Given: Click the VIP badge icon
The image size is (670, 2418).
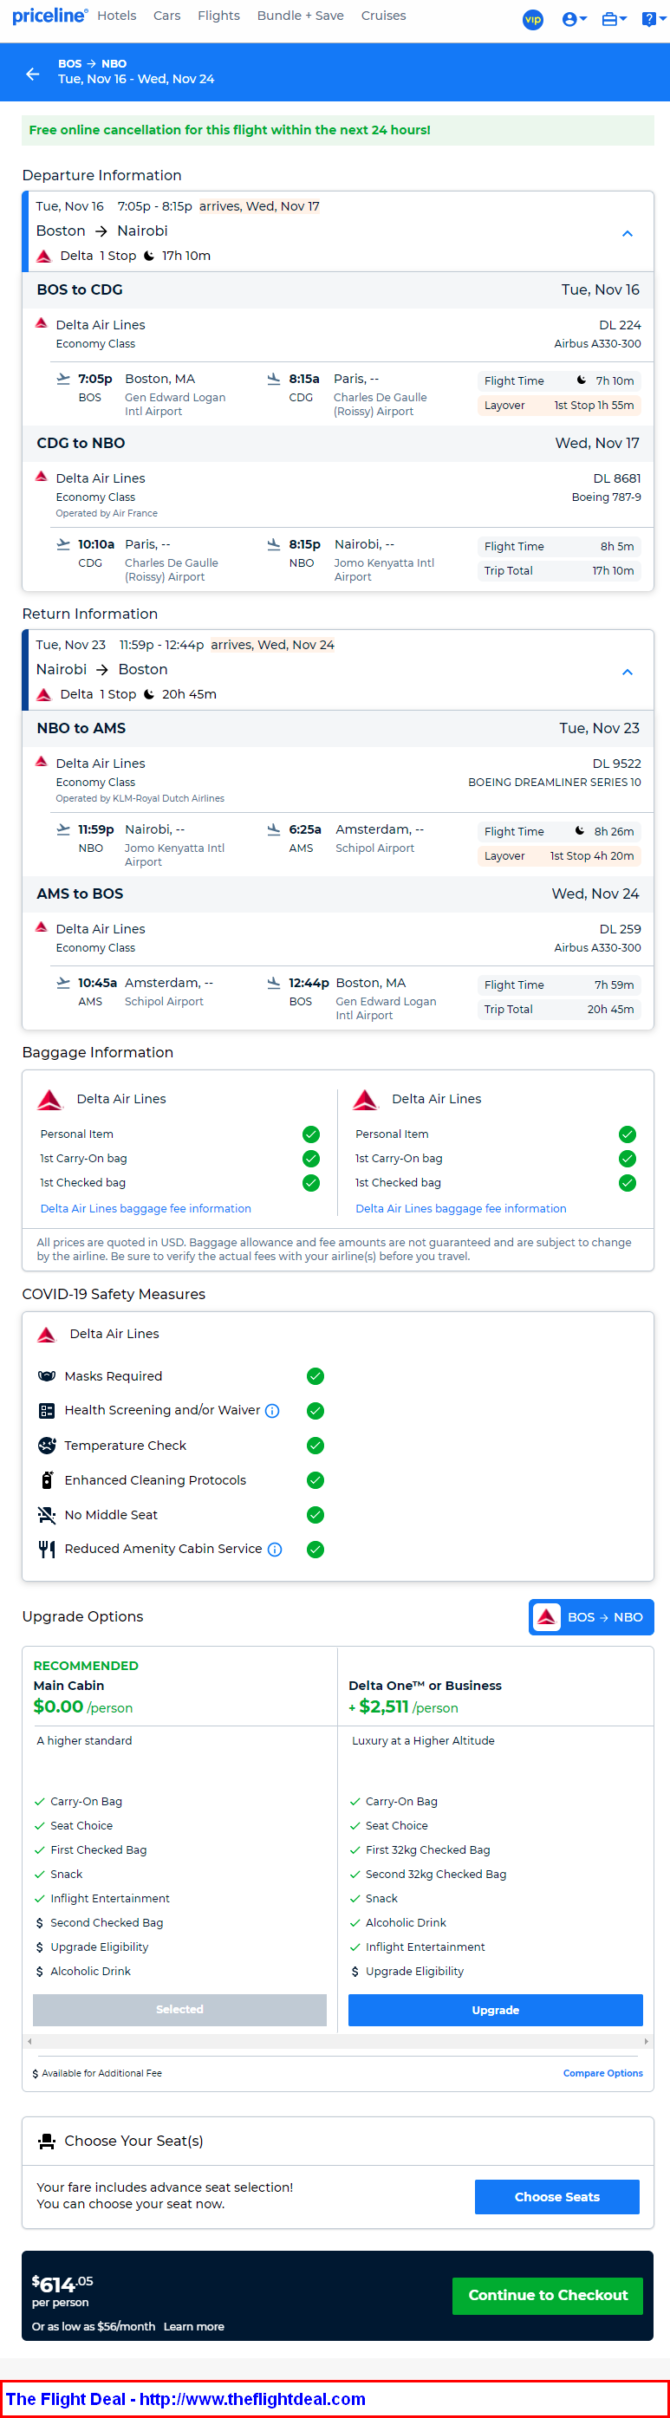Looking at the screenshot, I should [533, 19].
